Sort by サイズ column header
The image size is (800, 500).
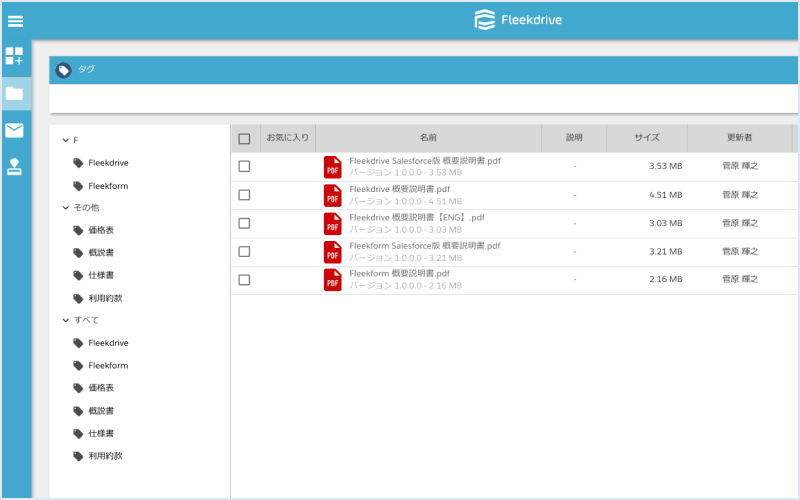pos(647,138)
